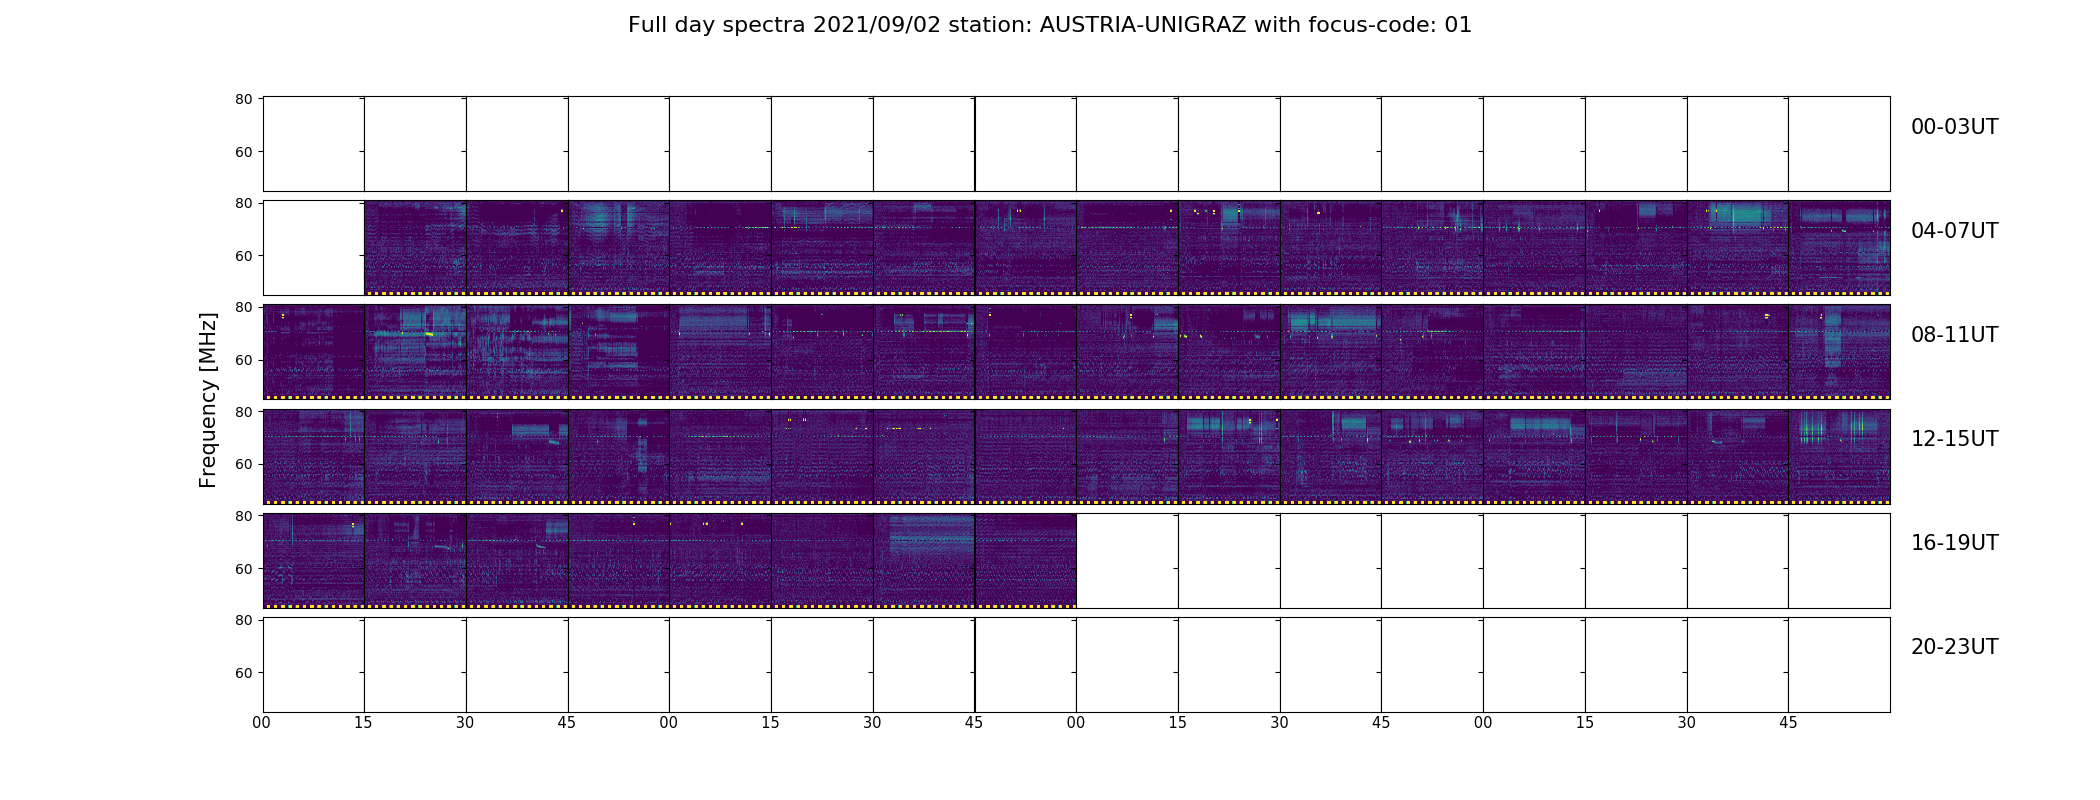Click the last data panel of the 16-19UT row
The width and height of the screenshot is (2100, 800).
pos(1026,560)
